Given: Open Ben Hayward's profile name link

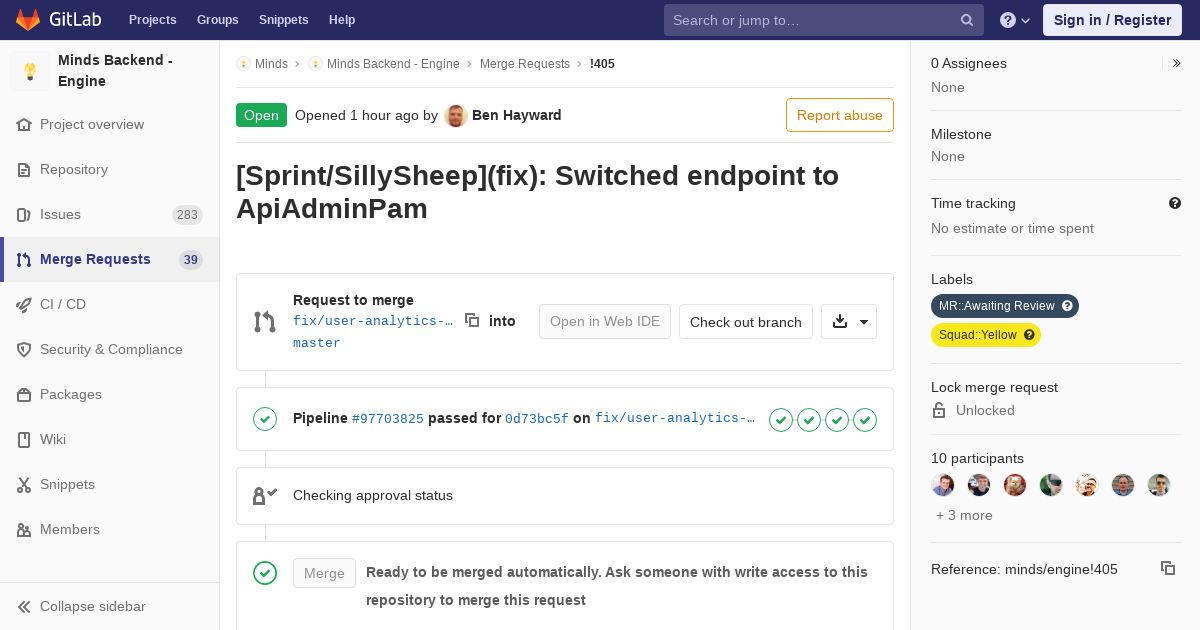Looking at the screenshot, I should pyautogui.click(x=517, y=115).
